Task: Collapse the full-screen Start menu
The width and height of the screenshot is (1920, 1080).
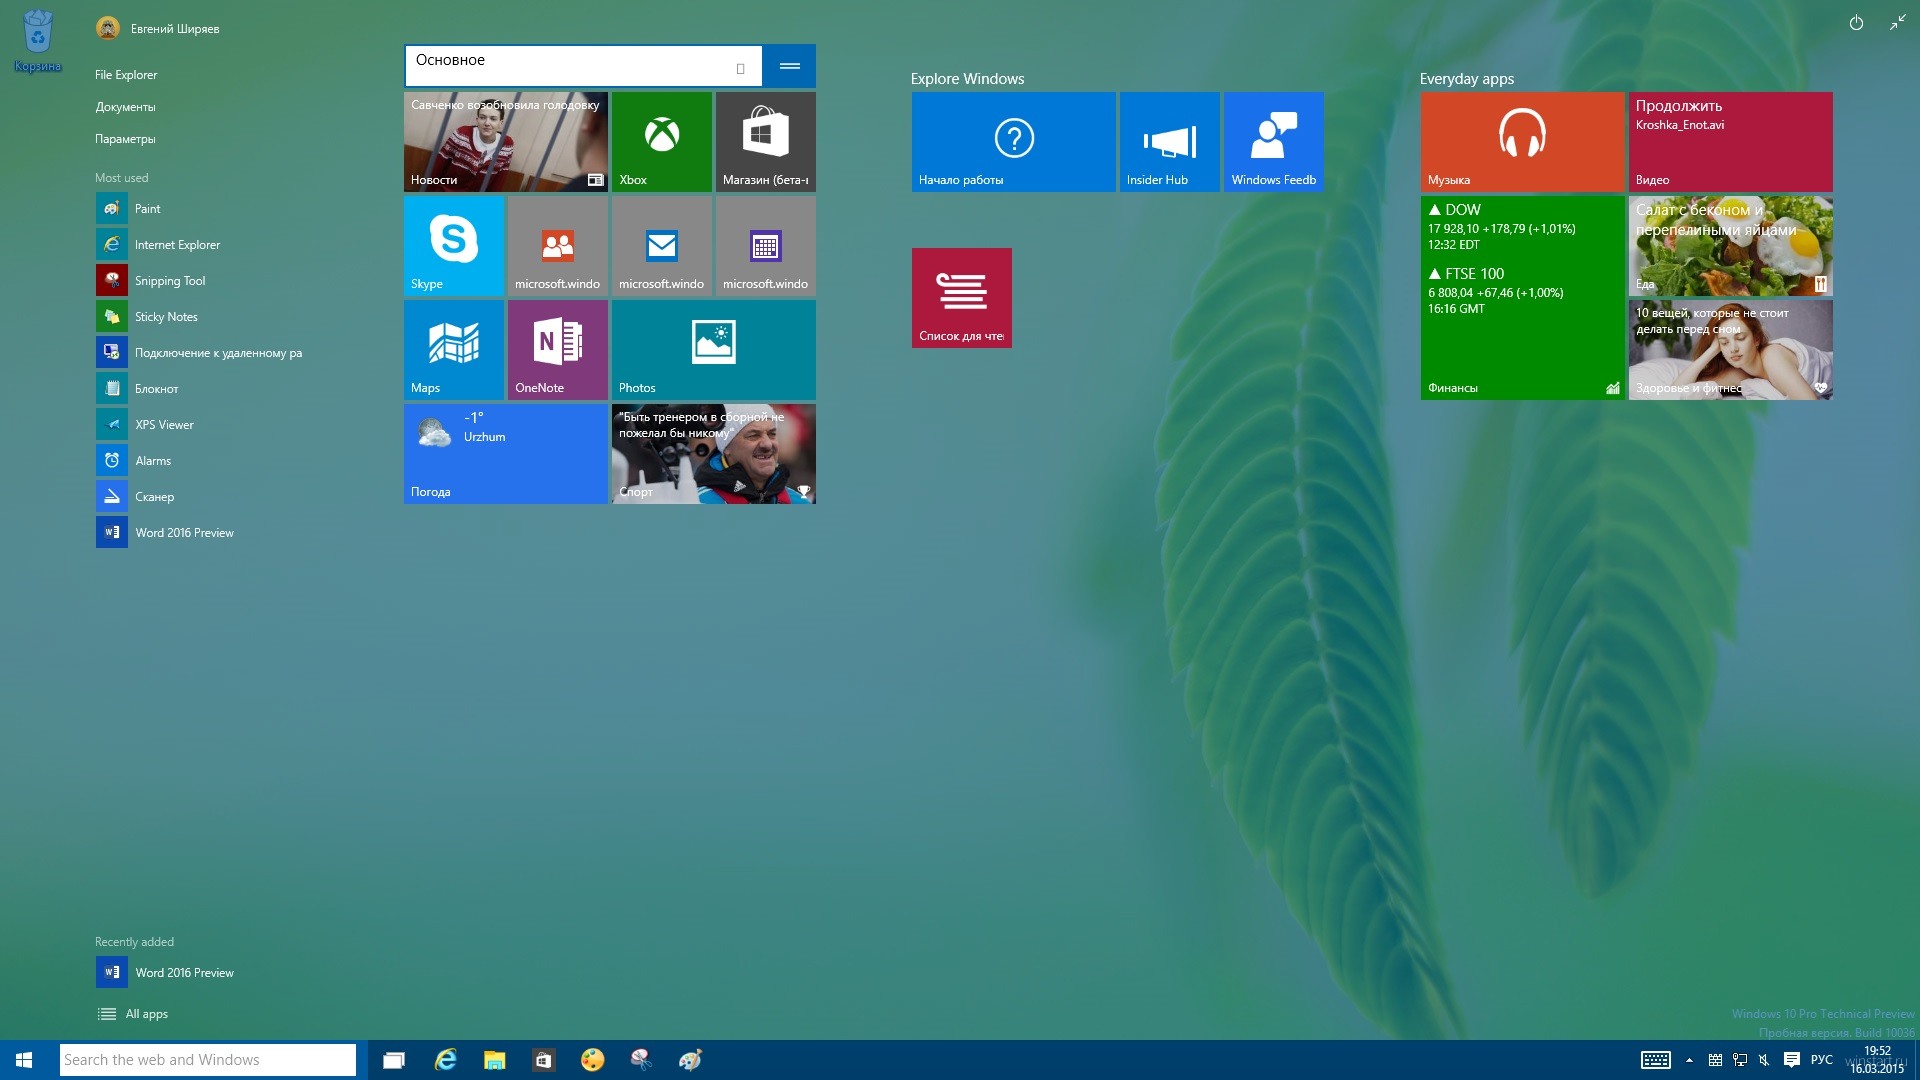Action: 1897,22
